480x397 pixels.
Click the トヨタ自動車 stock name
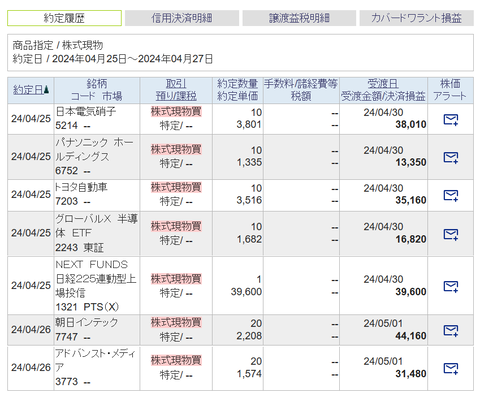81,187
